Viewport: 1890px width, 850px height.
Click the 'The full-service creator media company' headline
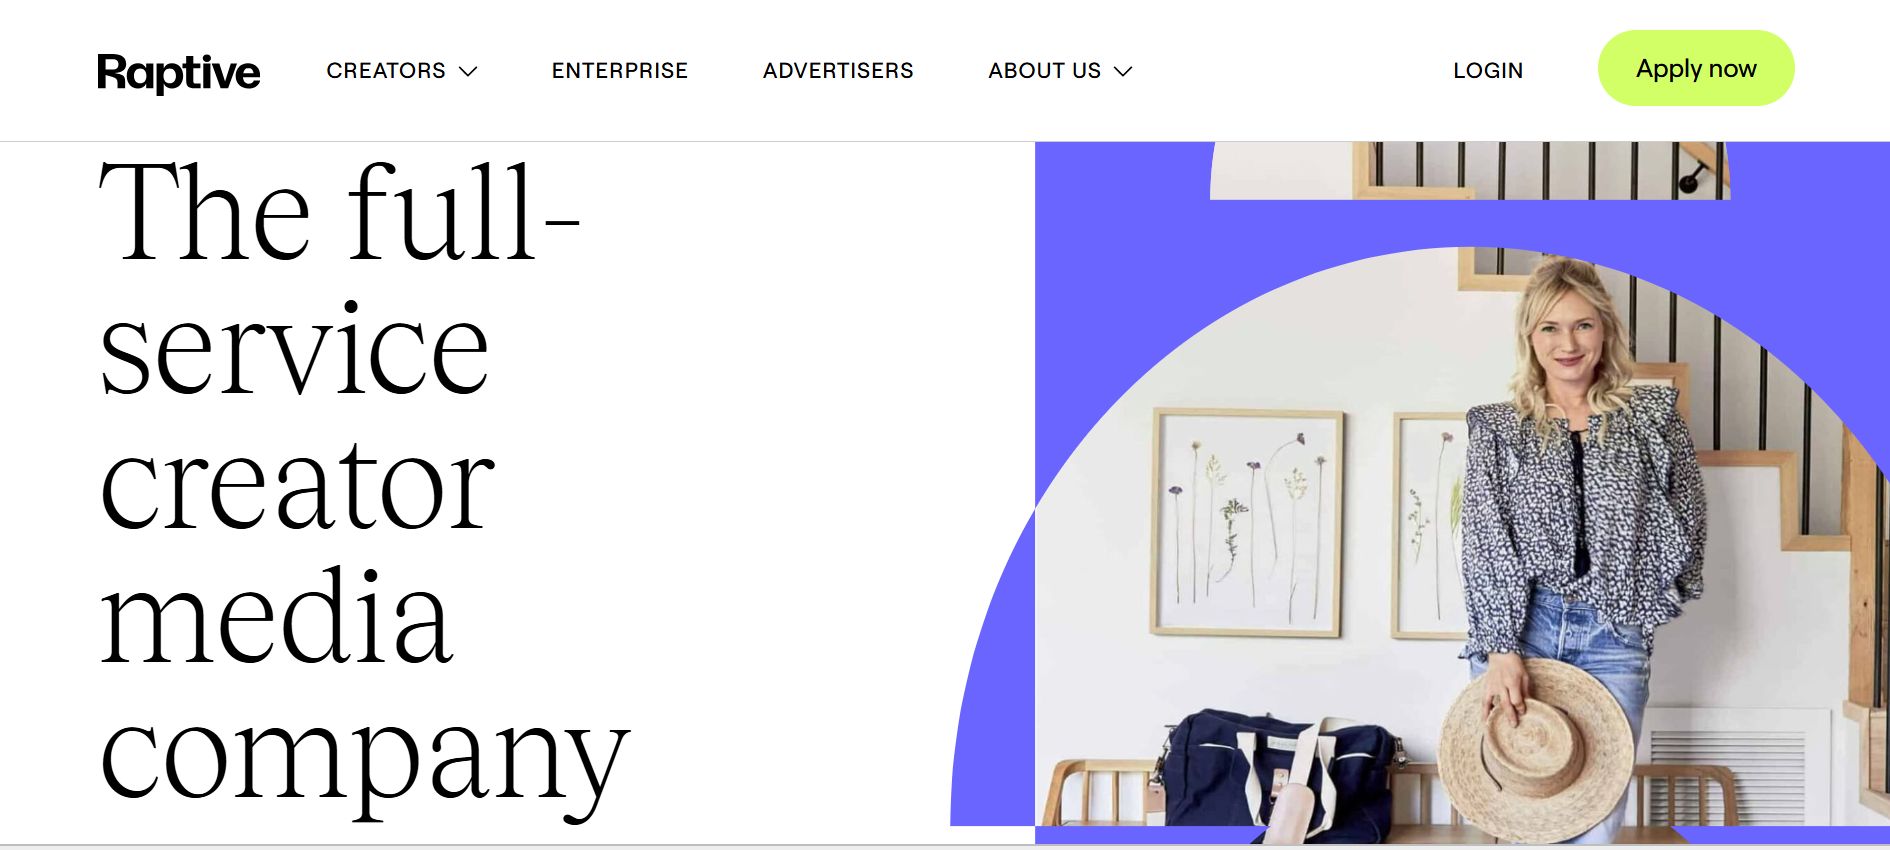[x=365, y=485]
